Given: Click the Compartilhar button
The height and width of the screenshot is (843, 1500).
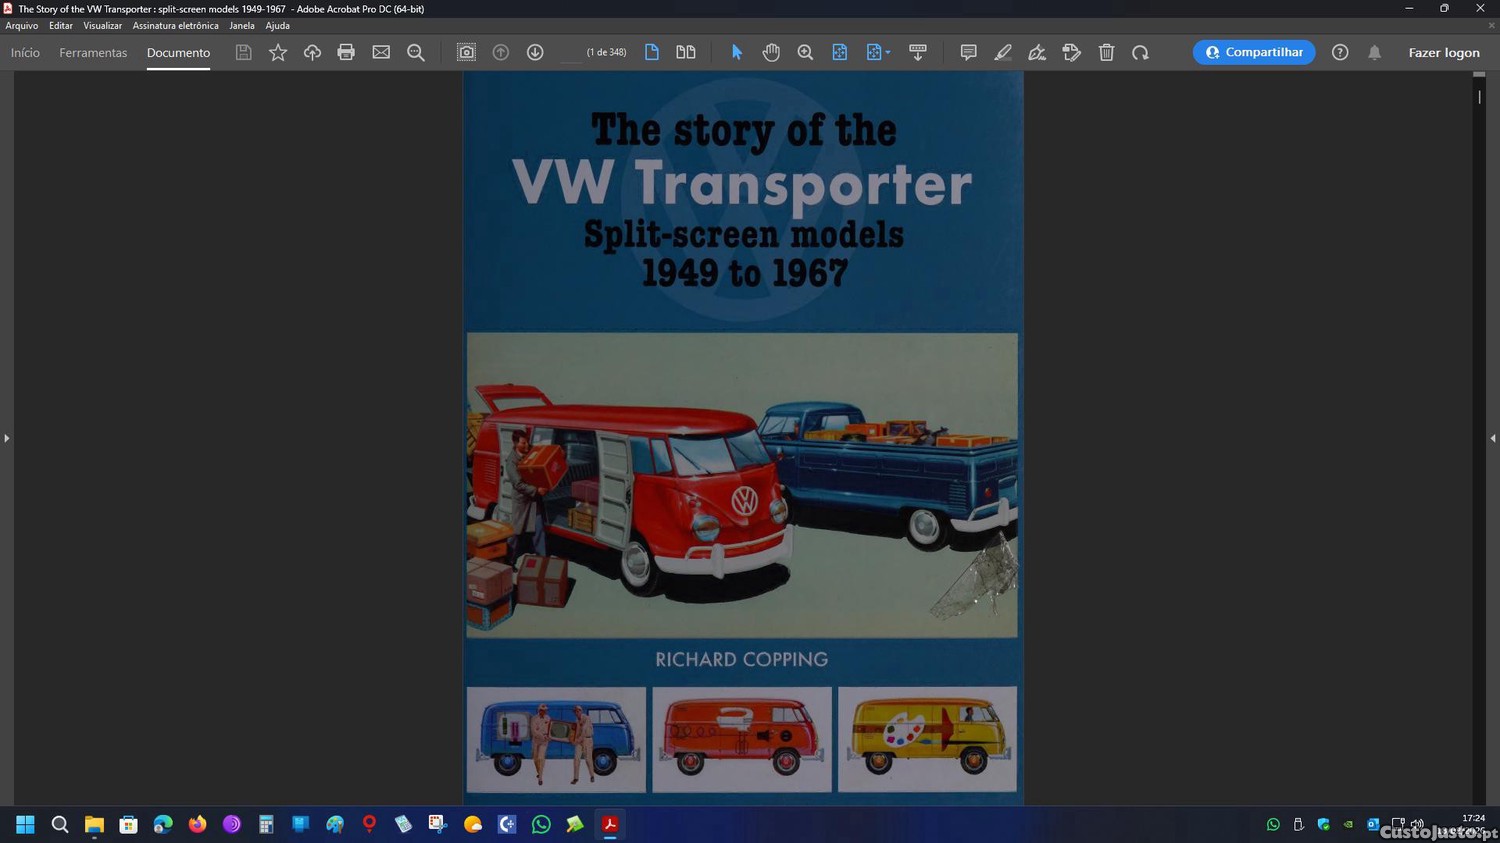Looking at the screenshot, I should point(1254,52).
